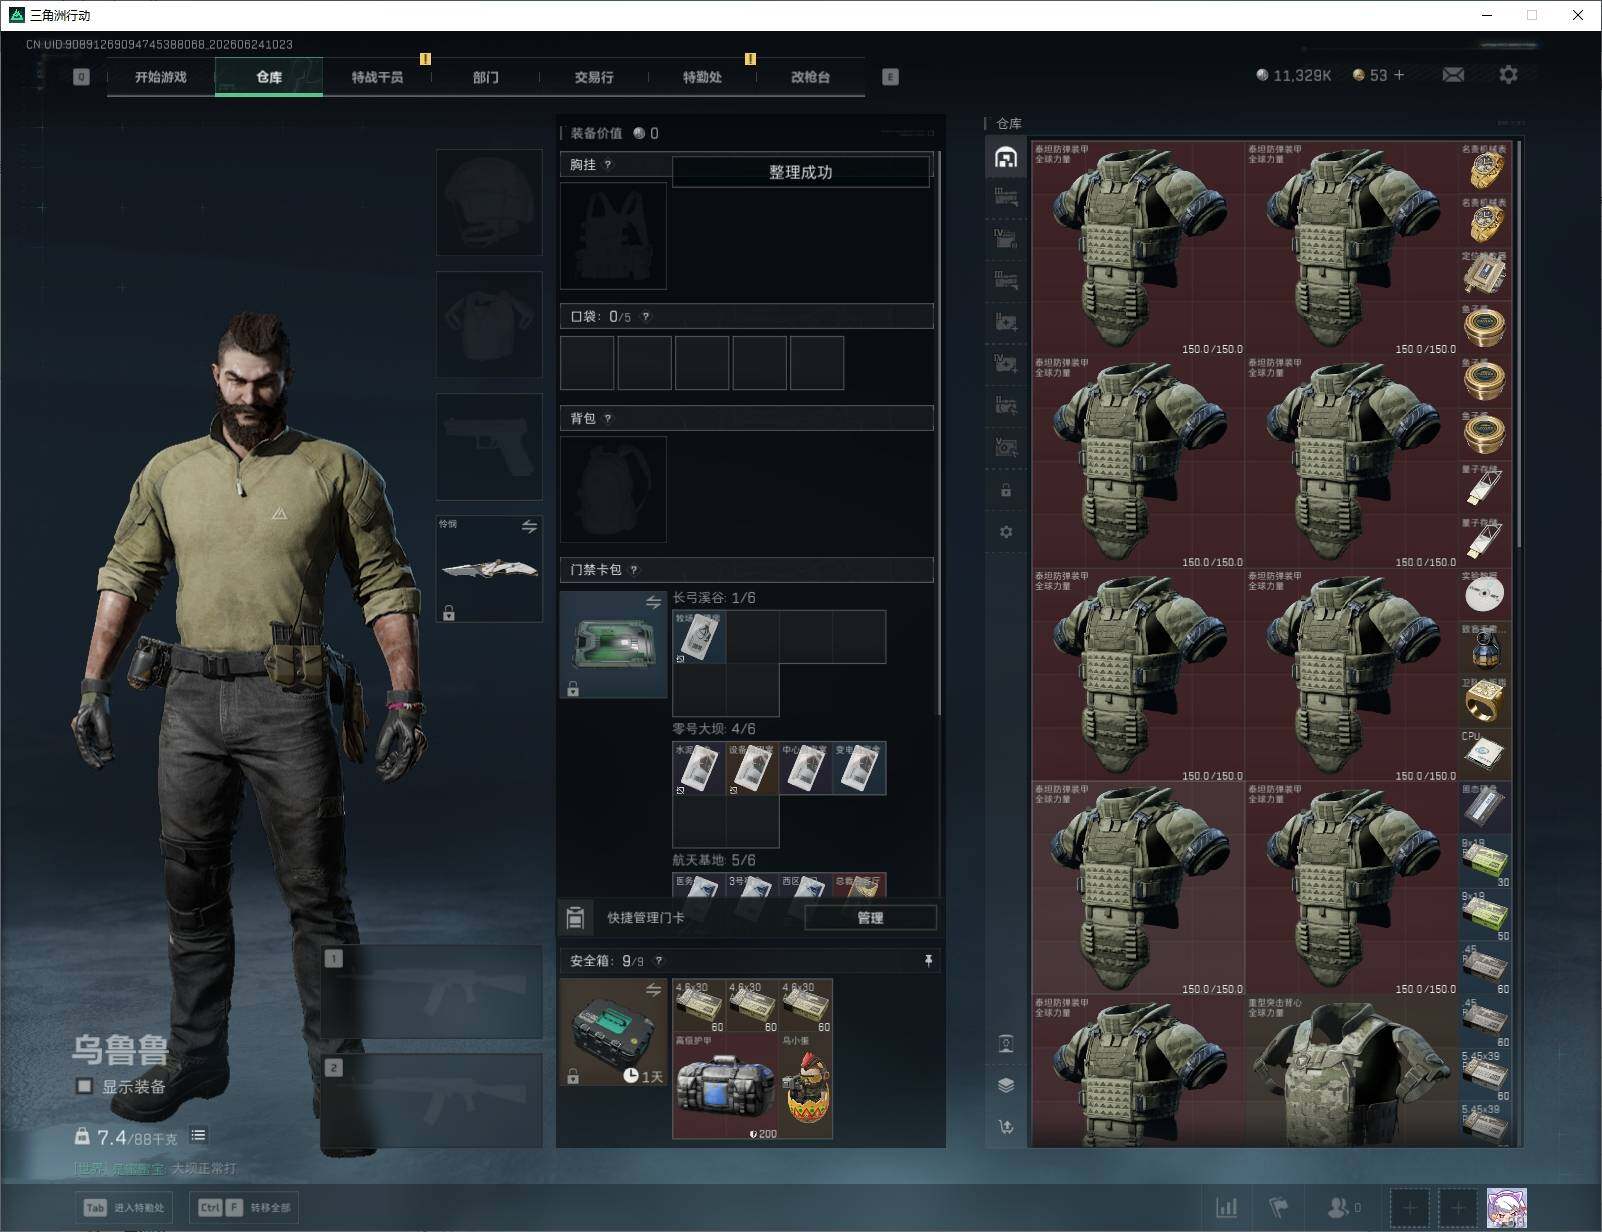
Task: Click the swap arrows on the safe box
Action: (653, 990)
